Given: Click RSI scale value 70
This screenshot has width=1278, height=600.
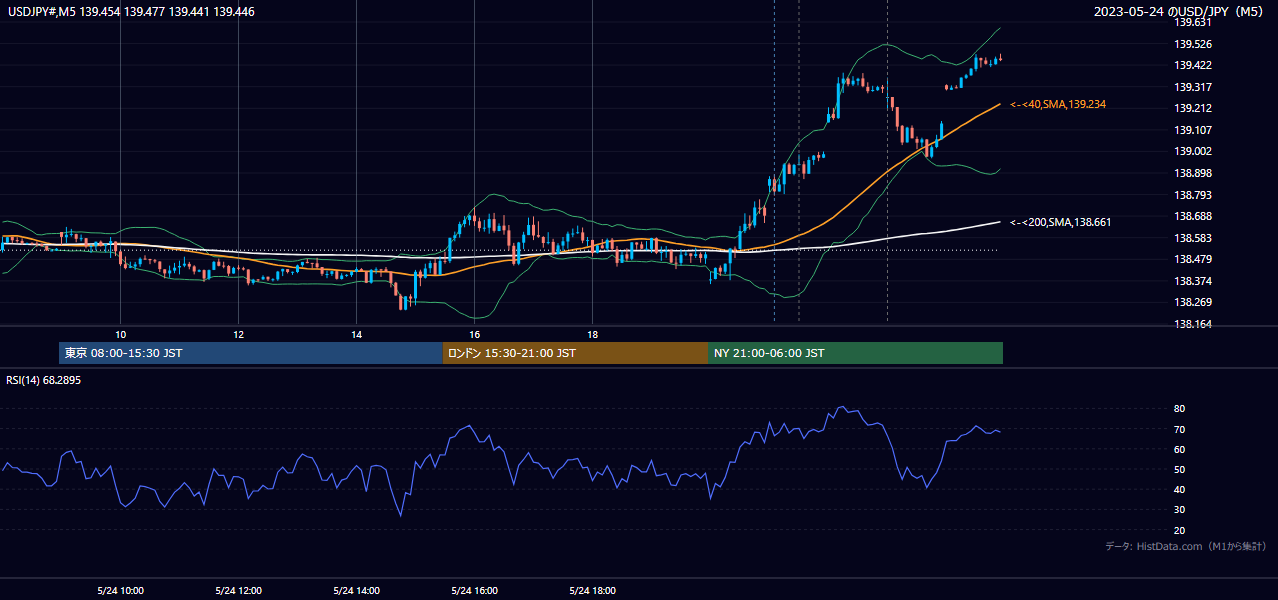Looking at the screenshot, I should (1180, 429).
